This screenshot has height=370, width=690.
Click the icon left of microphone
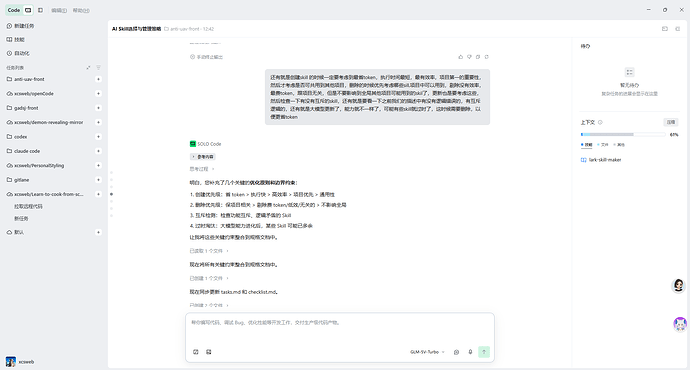456,352
